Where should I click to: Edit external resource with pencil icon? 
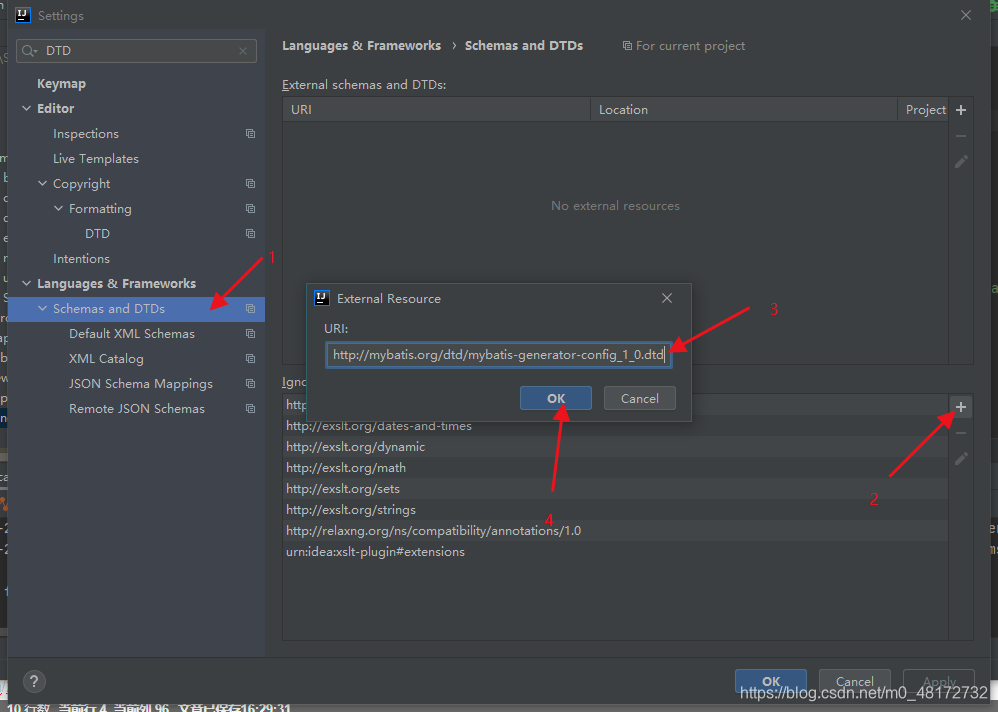pos(960,161)
